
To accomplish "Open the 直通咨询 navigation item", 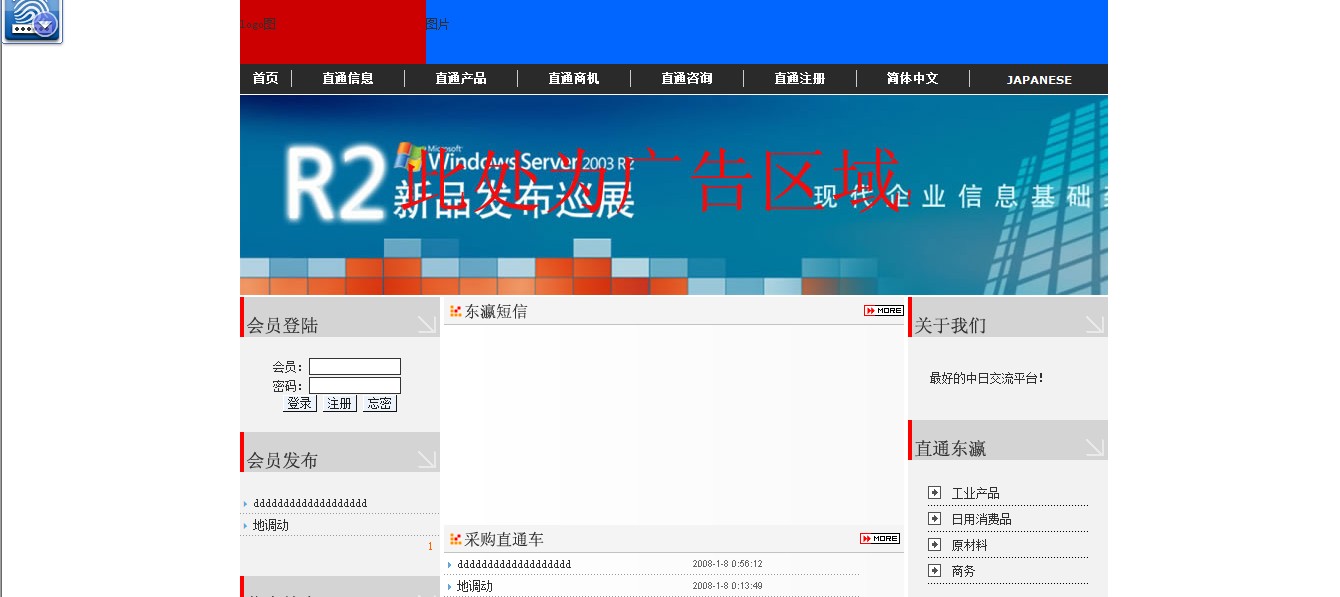I will pyautogui.click(x=687, y=78).
